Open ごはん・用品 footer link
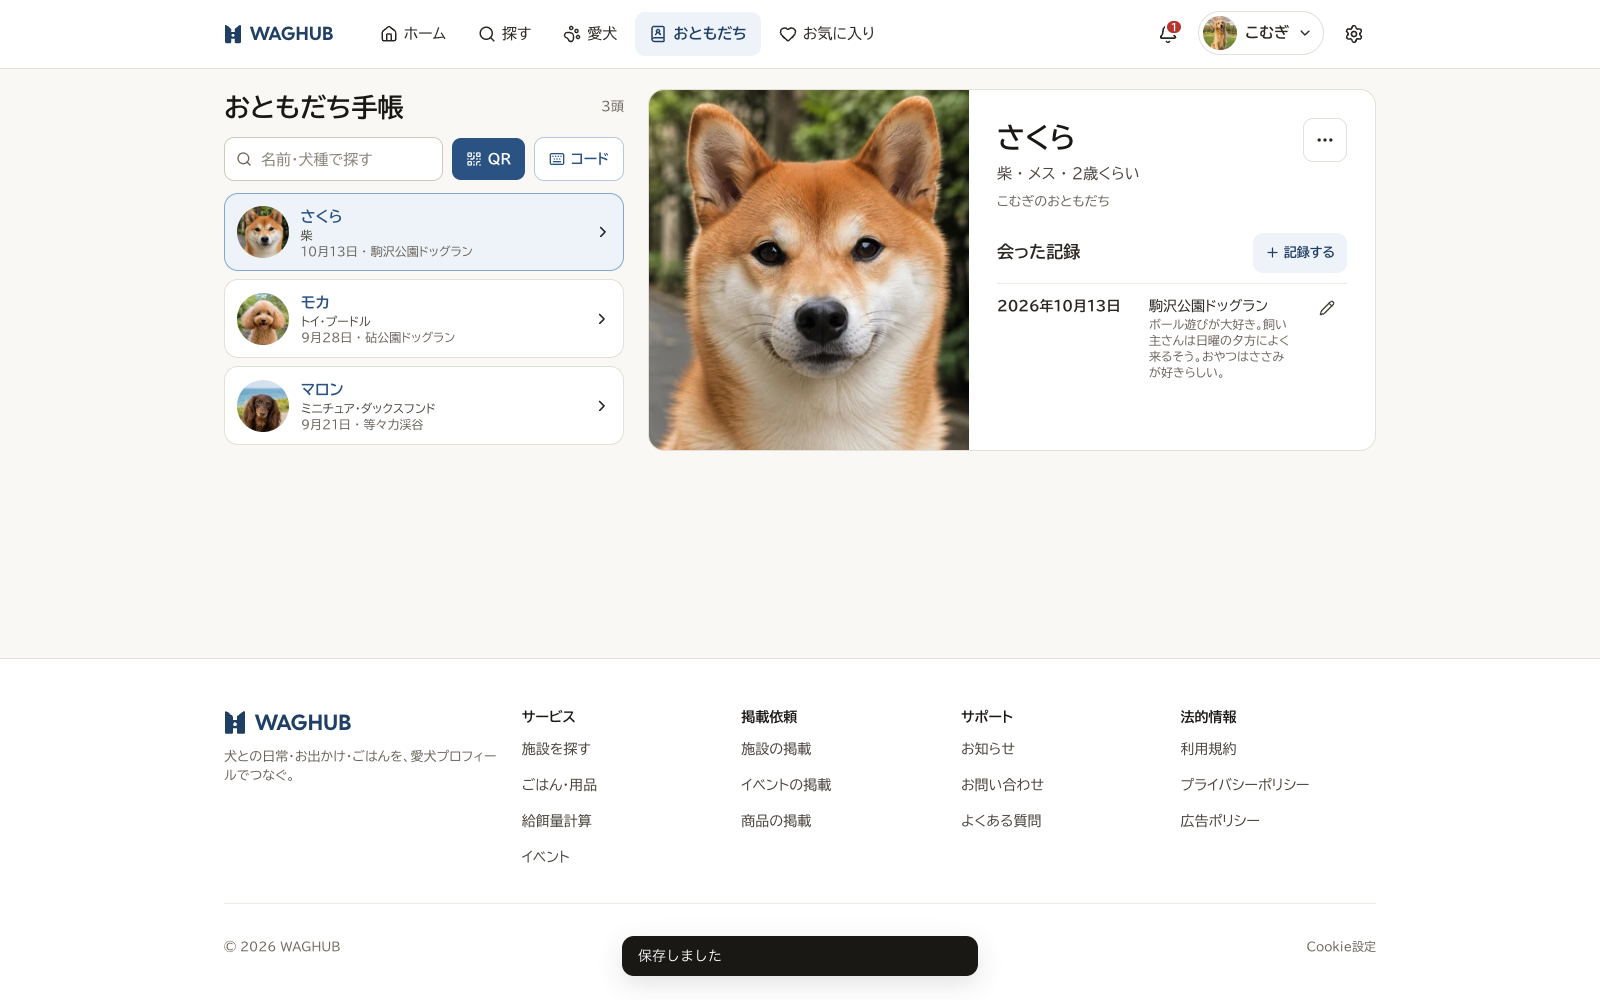This screenshot has height=1000, width=1600. pos(559,785)
